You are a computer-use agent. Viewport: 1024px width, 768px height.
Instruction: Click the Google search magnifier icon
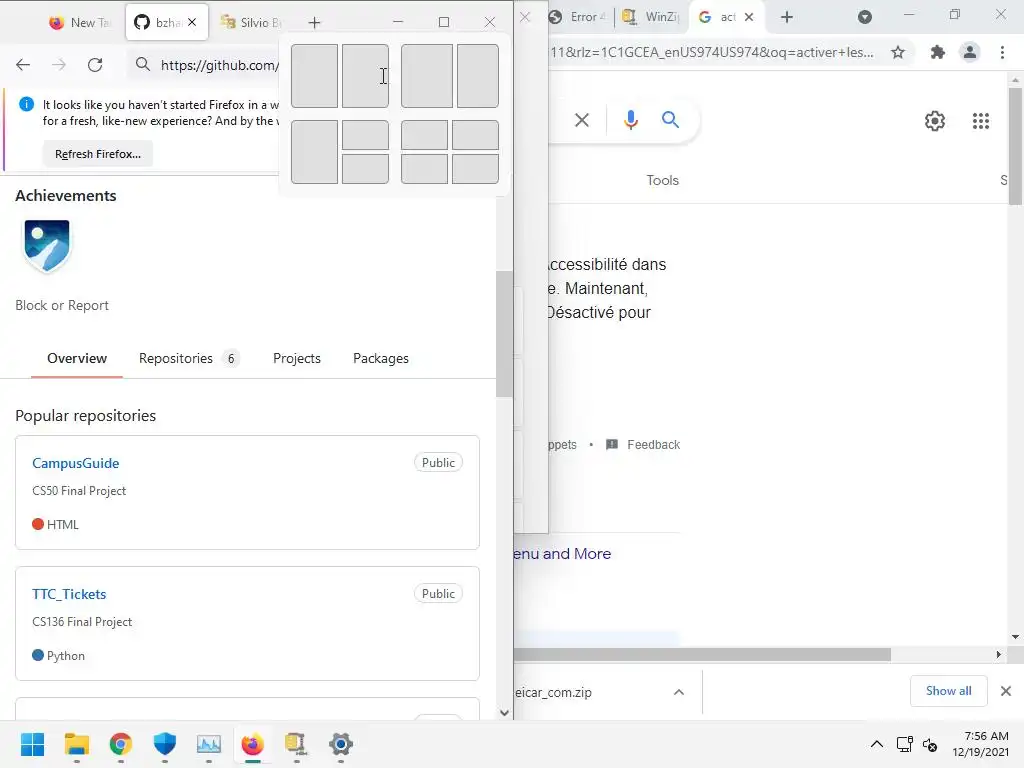click(x=670, y=120)
